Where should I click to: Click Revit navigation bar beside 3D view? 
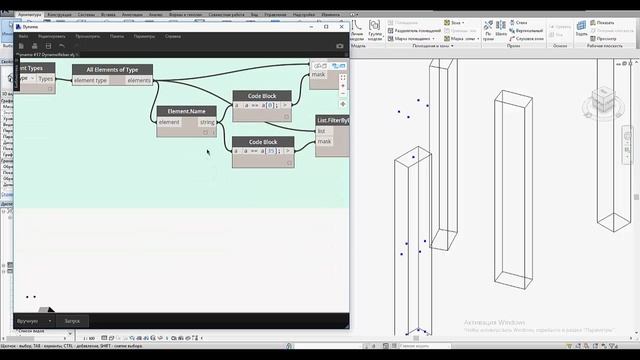point(628,145)
